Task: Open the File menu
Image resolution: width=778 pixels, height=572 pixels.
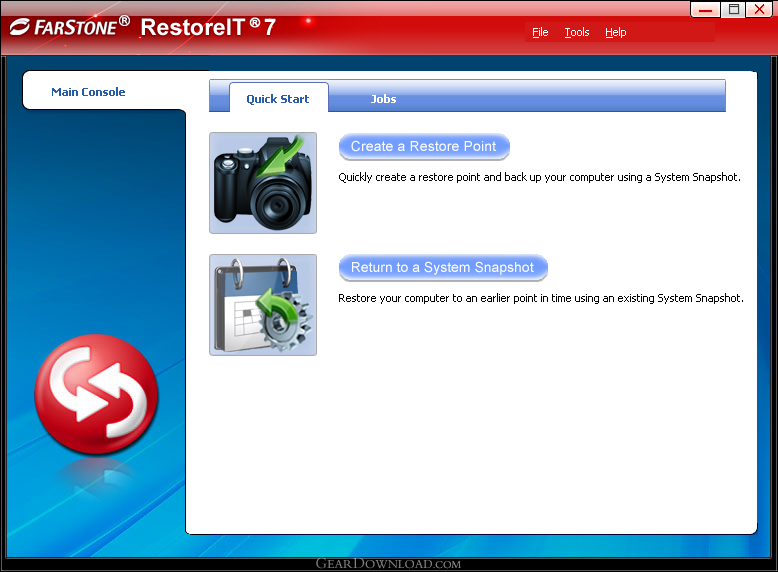Action: (540, 32)
